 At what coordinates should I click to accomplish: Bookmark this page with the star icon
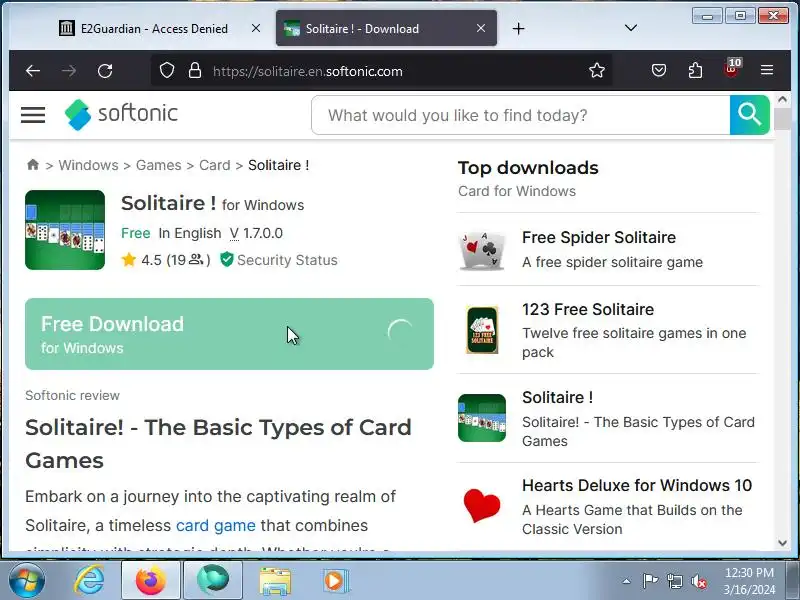[597, 70]
